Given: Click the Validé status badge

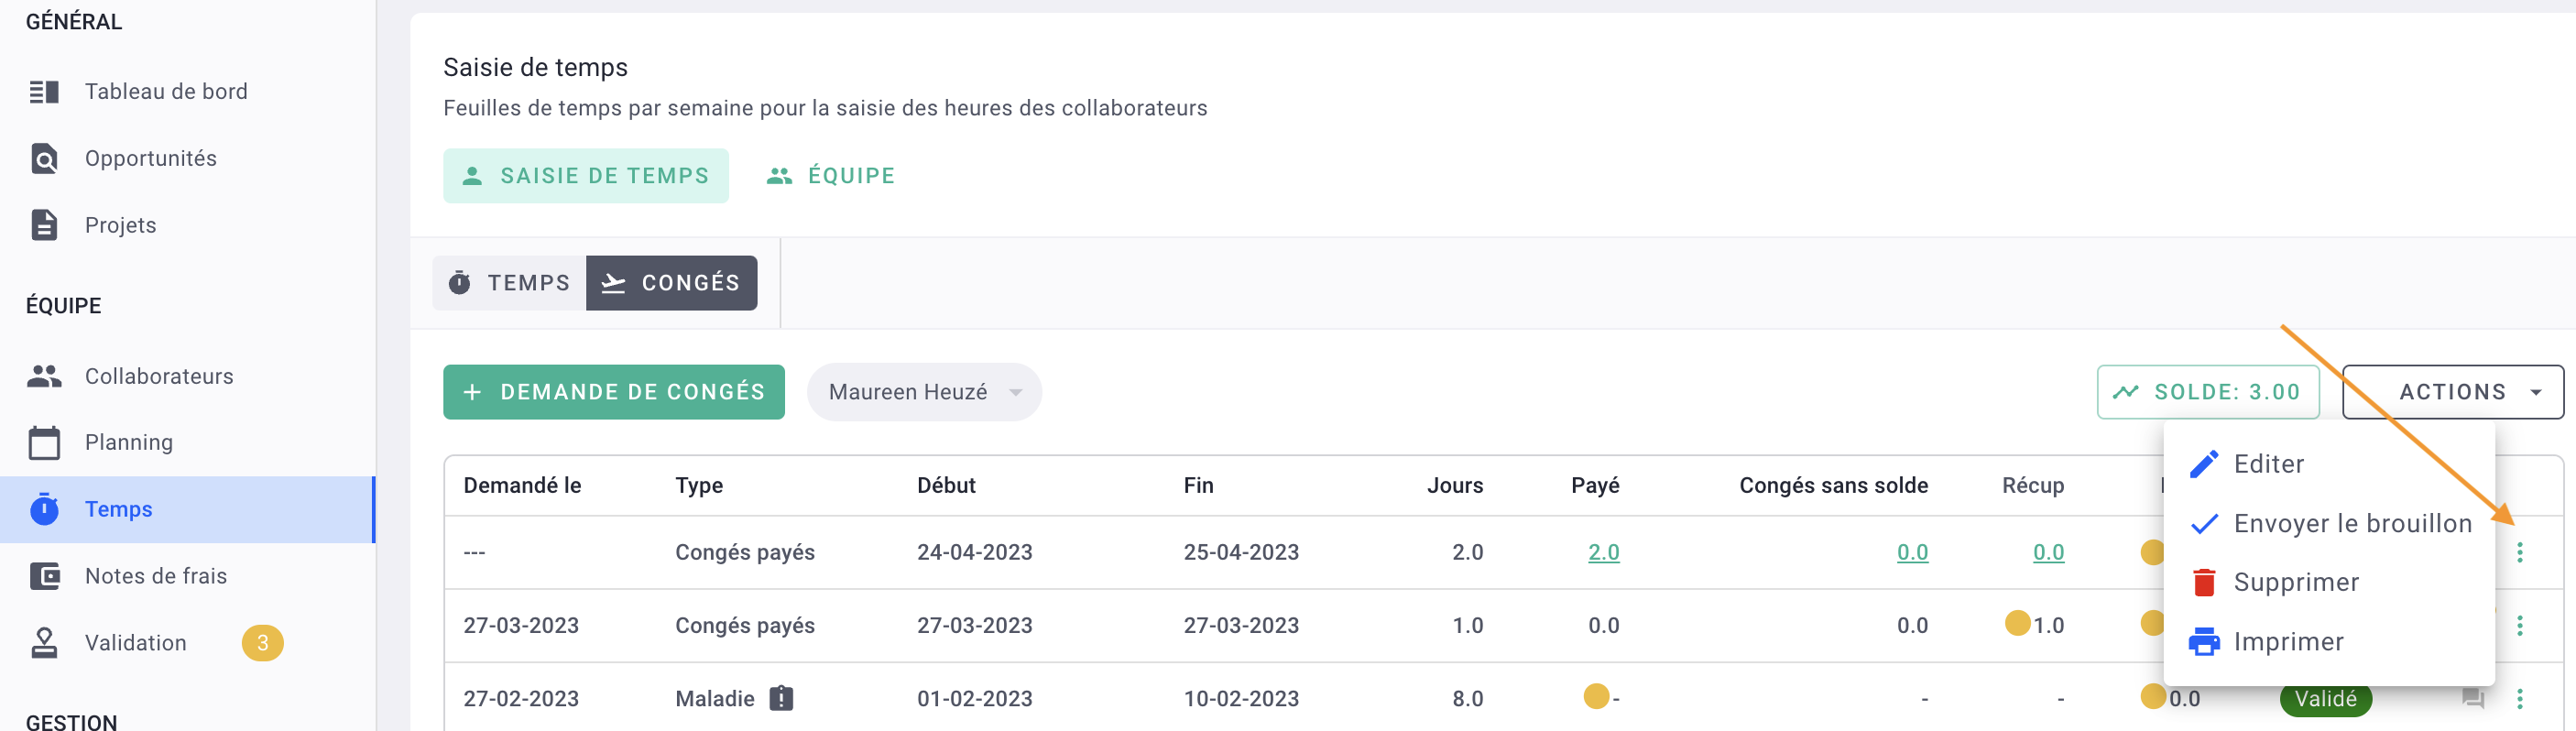Looking at the screenshot, I should pyautogui.click(x=2325, y=699).
